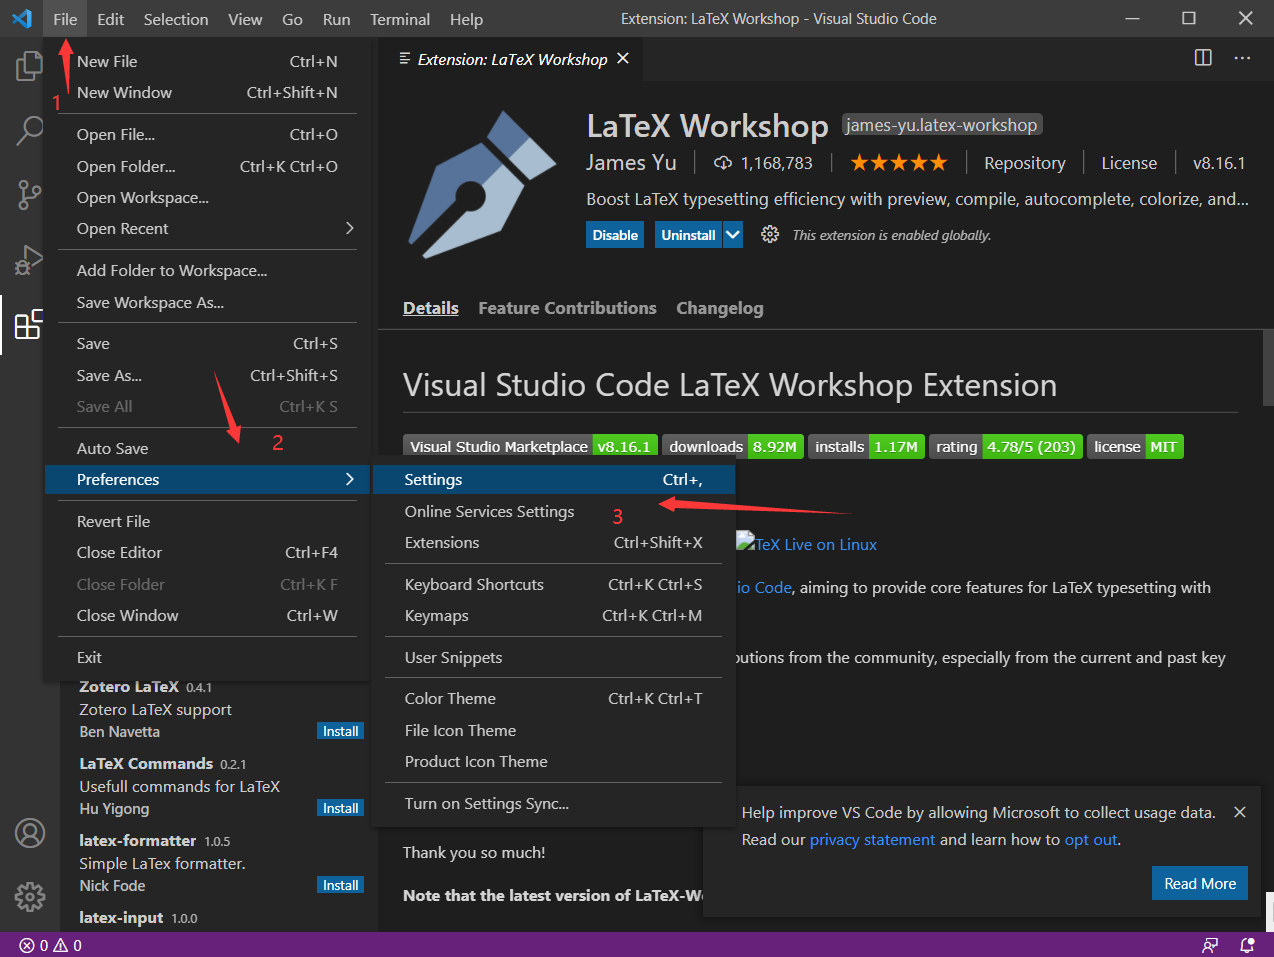The height and width of the screenshot is (957, 1274).
Task: Install the latex-formatter extension
Action: [x=340, y=884]
